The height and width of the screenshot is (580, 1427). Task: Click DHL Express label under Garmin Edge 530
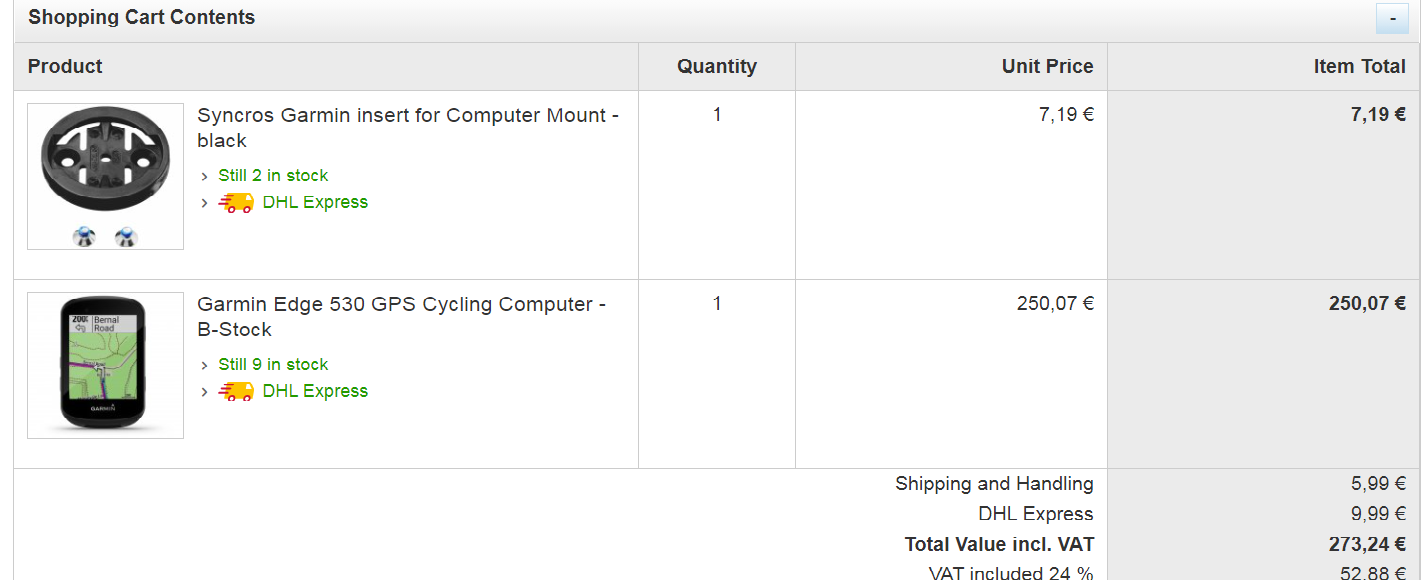click(315, 391)
